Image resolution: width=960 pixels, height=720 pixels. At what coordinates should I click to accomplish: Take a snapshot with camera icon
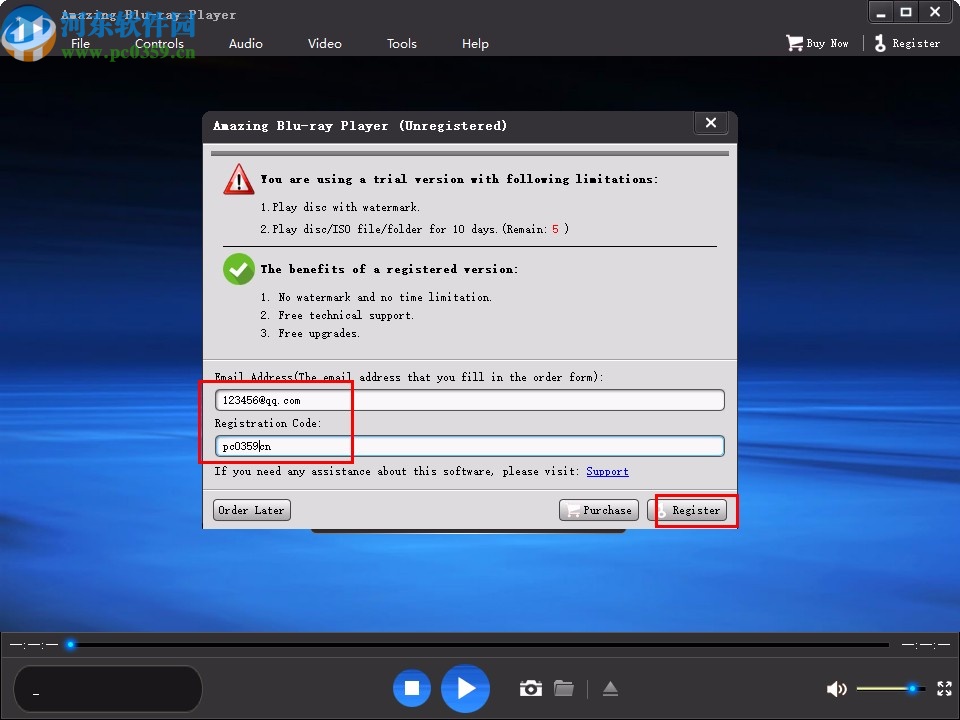point(531,688)
